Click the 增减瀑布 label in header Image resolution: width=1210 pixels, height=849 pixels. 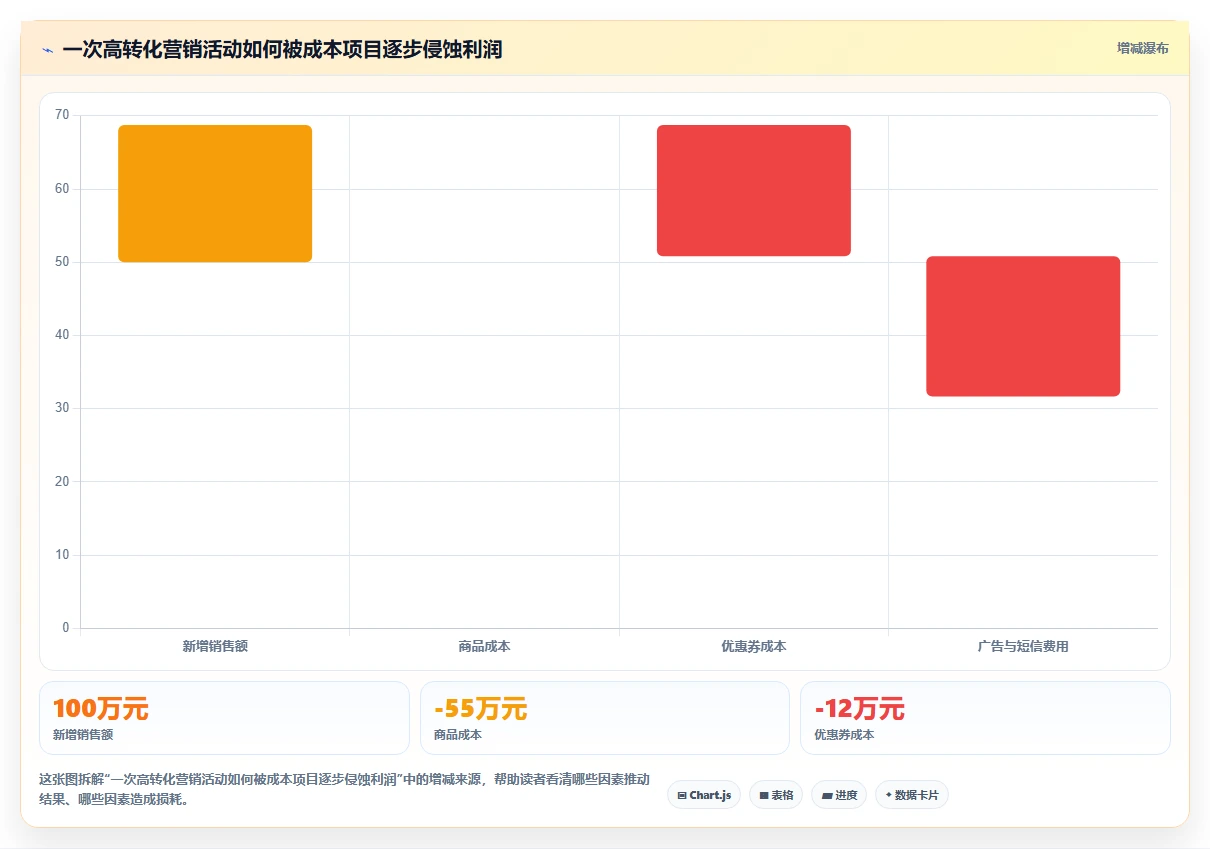click(x=1142, y=48)
